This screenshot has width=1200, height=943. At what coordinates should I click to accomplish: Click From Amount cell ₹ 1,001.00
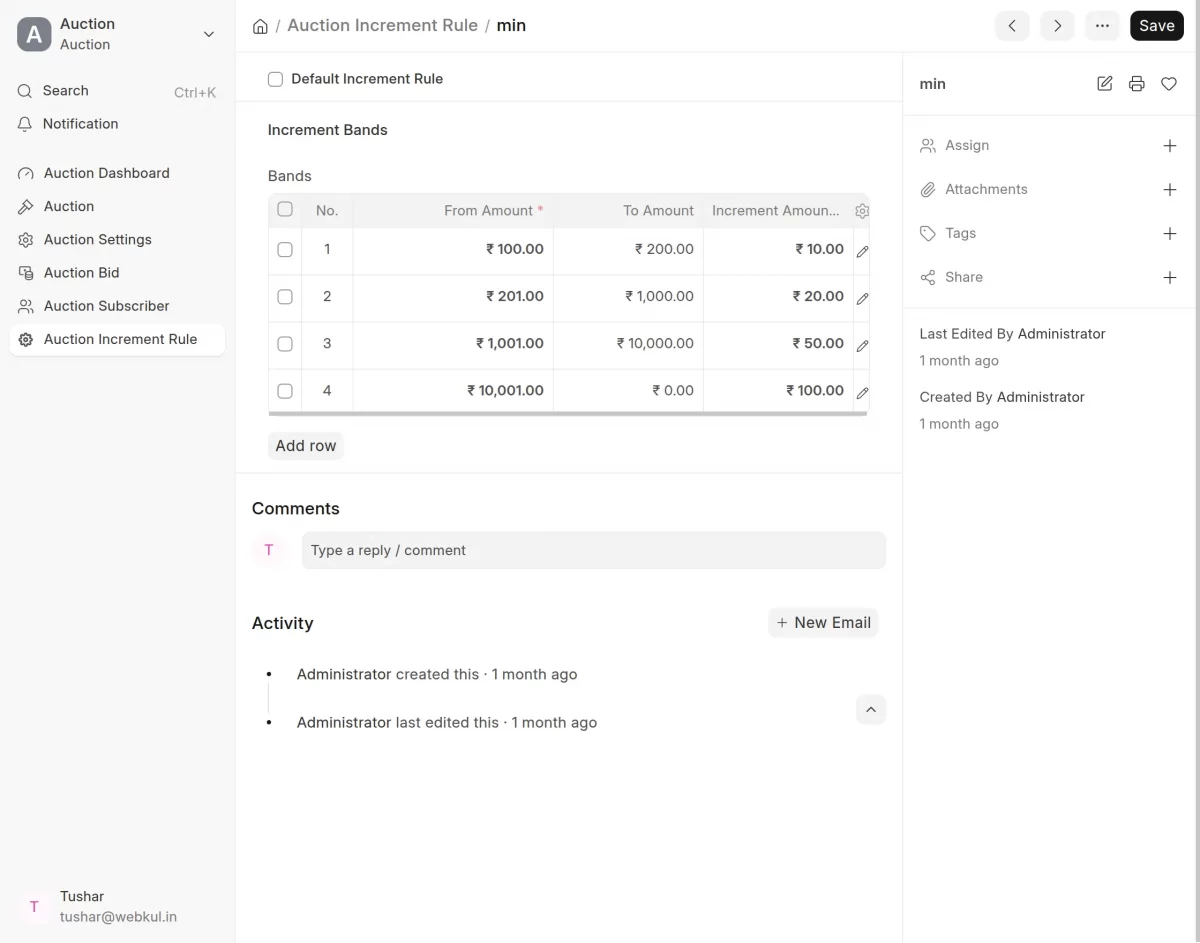point(453,343)
